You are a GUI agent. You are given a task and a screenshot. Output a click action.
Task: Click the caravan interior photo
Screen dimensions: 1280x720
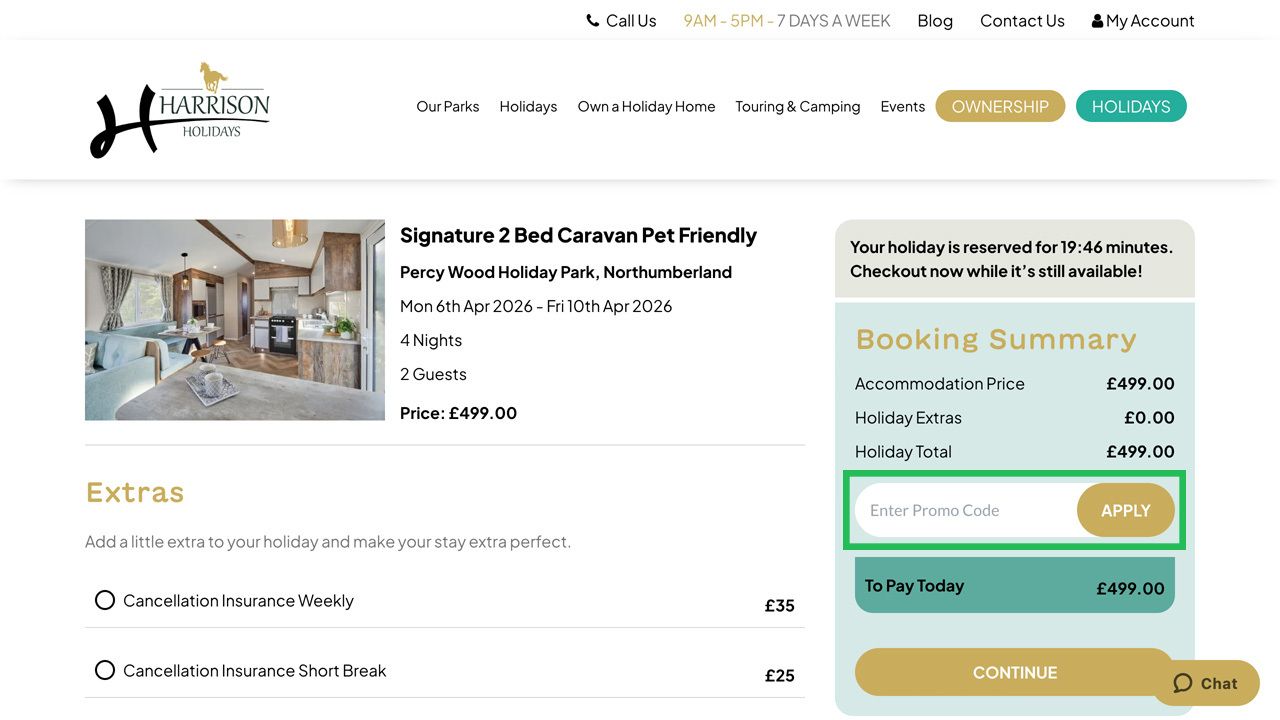point(234,319)
